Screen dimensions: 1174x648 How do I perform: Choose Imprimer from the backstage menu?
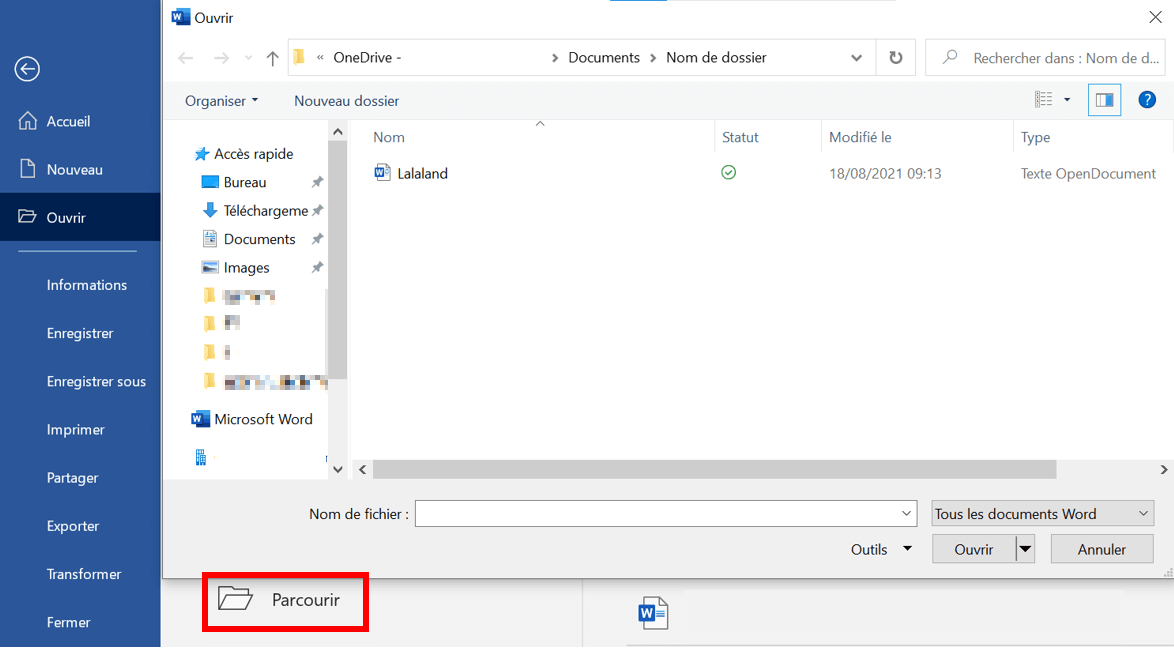[x=75, y=429]
